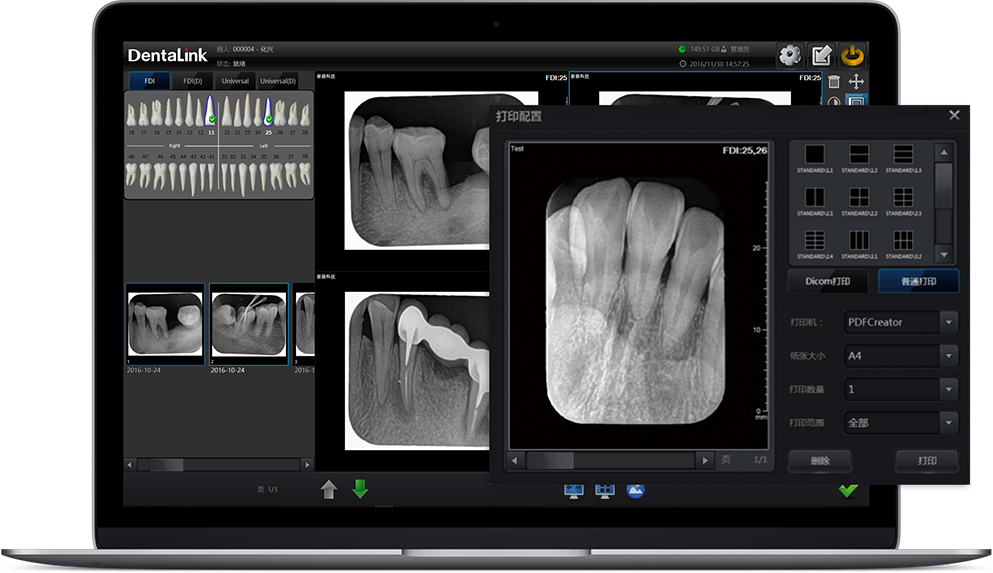This screenshot has width=993, height=573.
Task: Switch to the Universal(D) tab
Action: coord(277,81)
